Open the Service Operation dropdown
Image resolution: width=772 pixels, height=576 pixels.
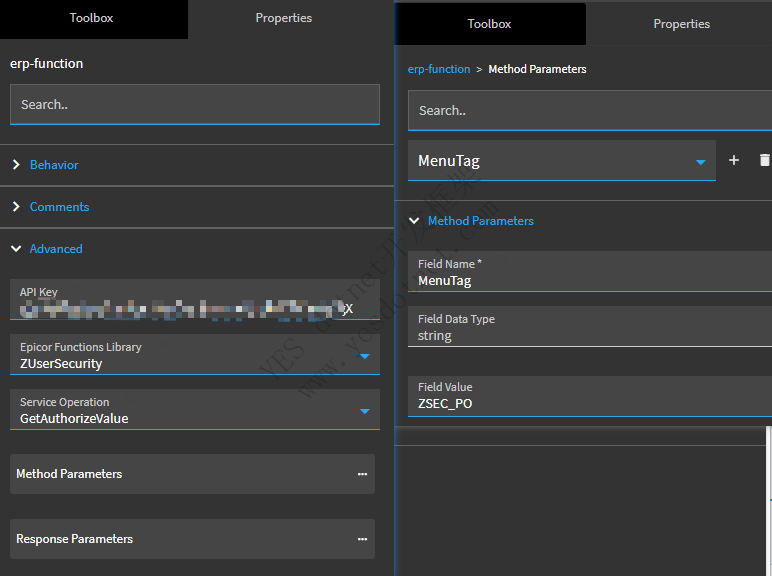[364, 410]
